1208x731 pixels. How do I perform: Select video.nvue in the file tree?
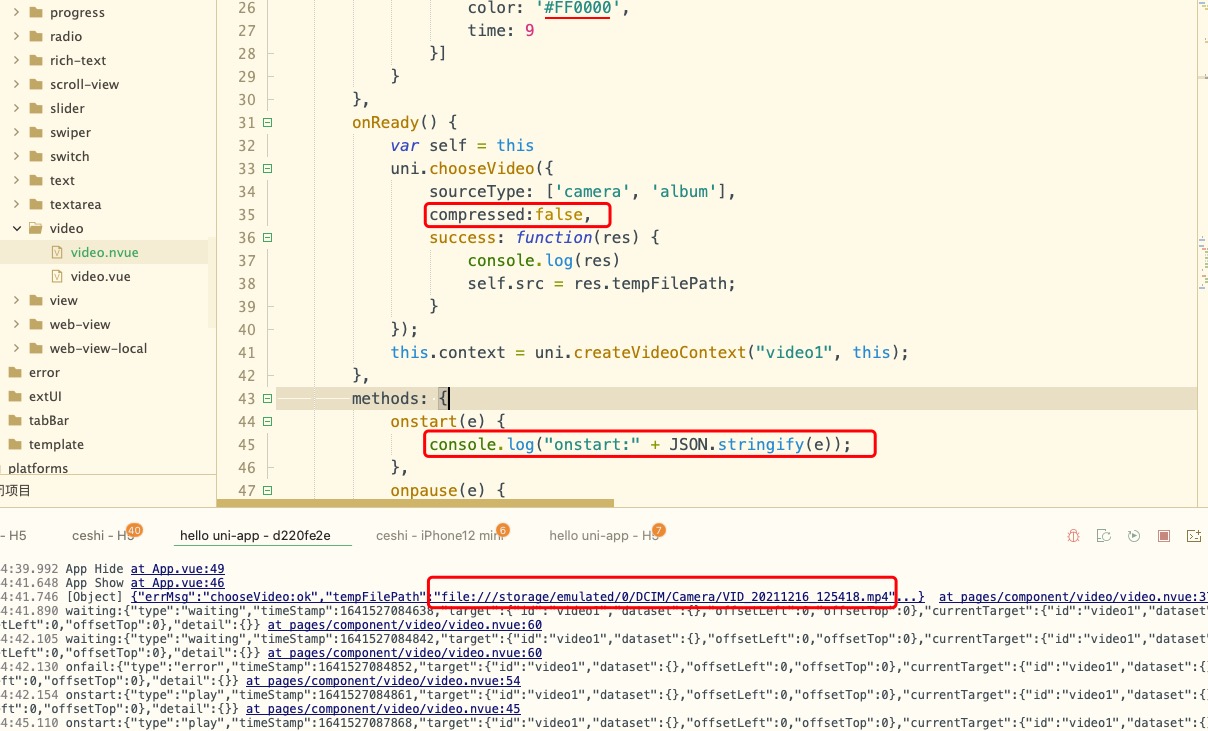[104, 252]
